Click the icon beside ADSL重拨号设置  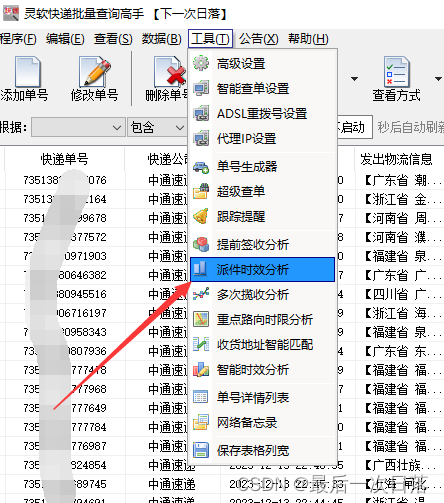coord(201,113)
